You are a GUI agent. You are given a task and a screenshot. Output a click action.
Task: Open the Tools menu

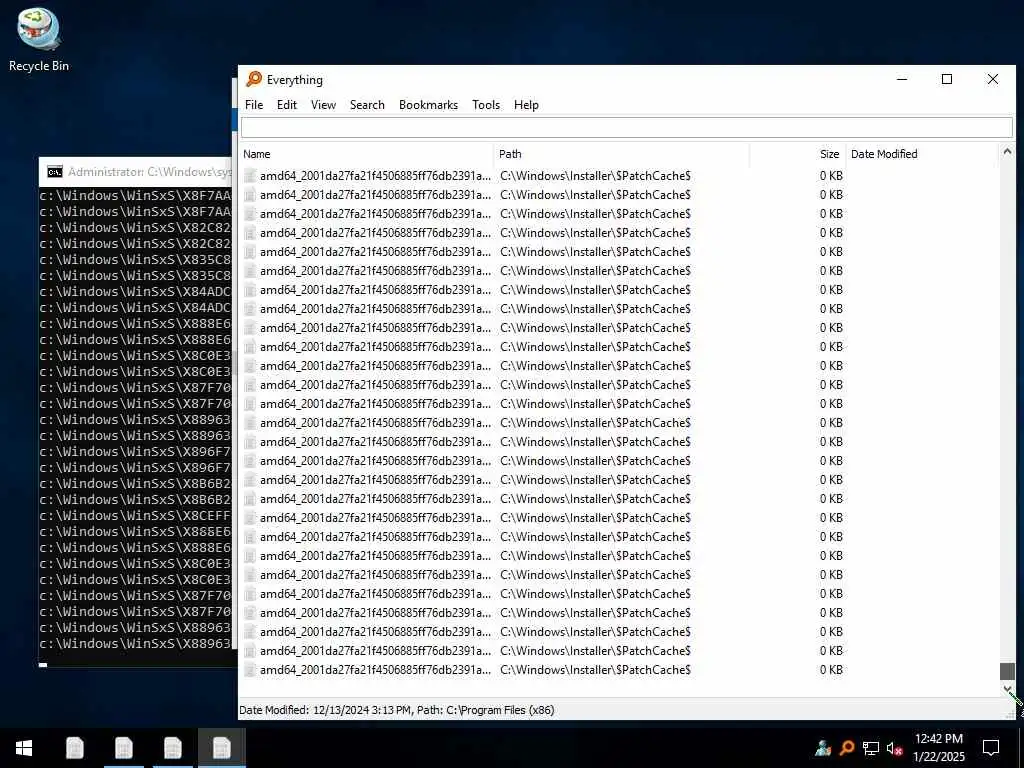coord(486,104)
